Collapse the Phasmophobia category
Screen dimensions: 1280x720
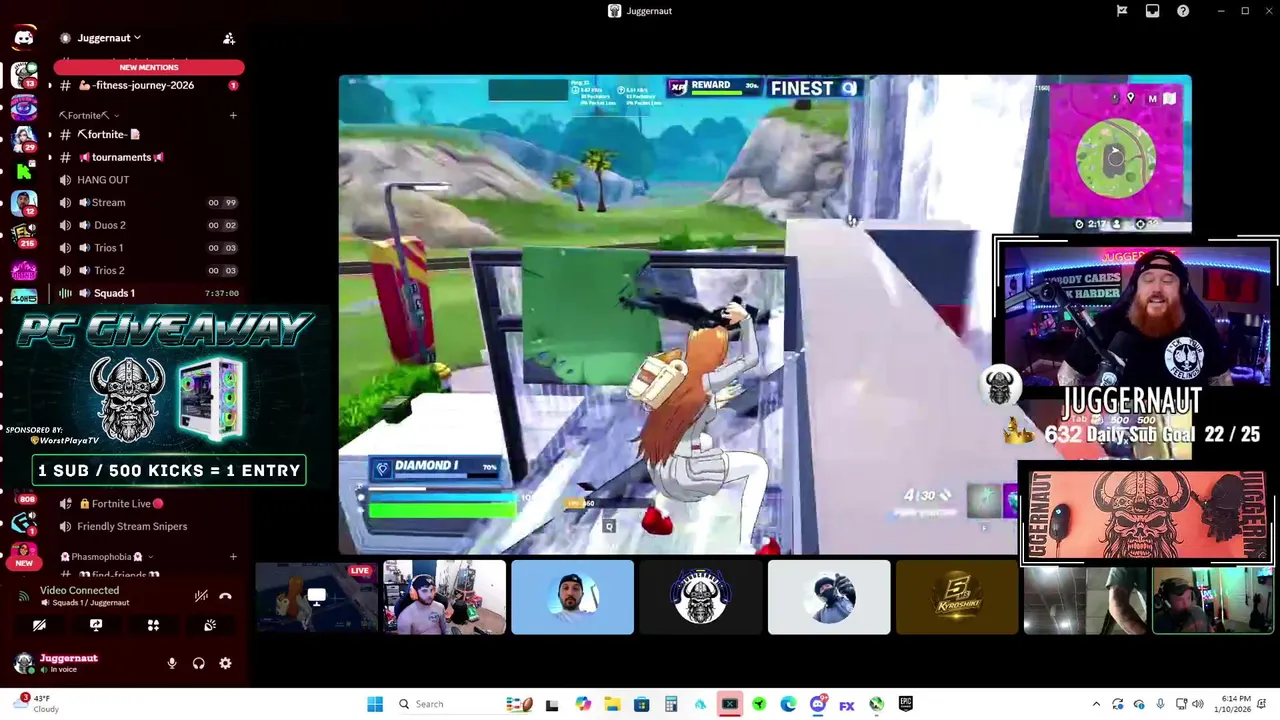coord(107,557)
